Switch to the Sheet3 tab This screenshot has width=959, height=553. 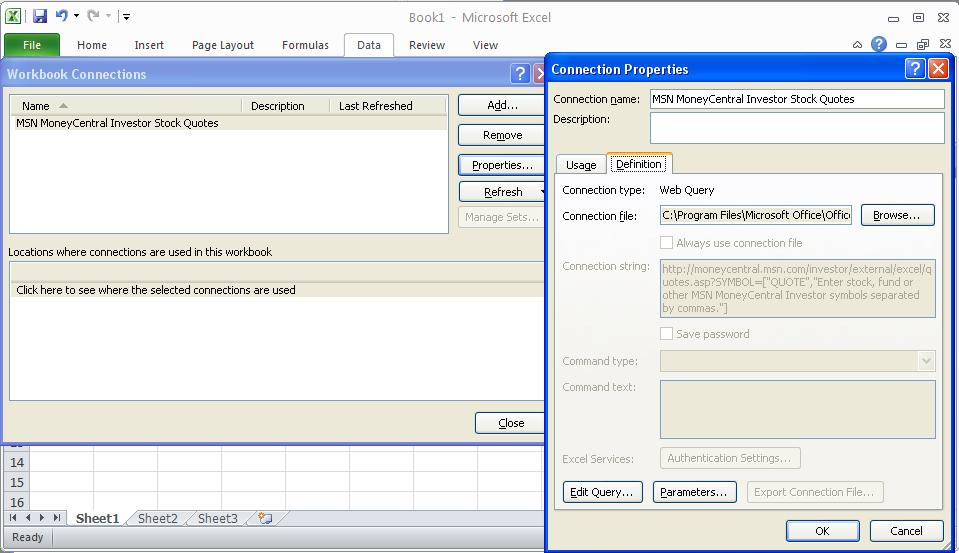(217, 519)
